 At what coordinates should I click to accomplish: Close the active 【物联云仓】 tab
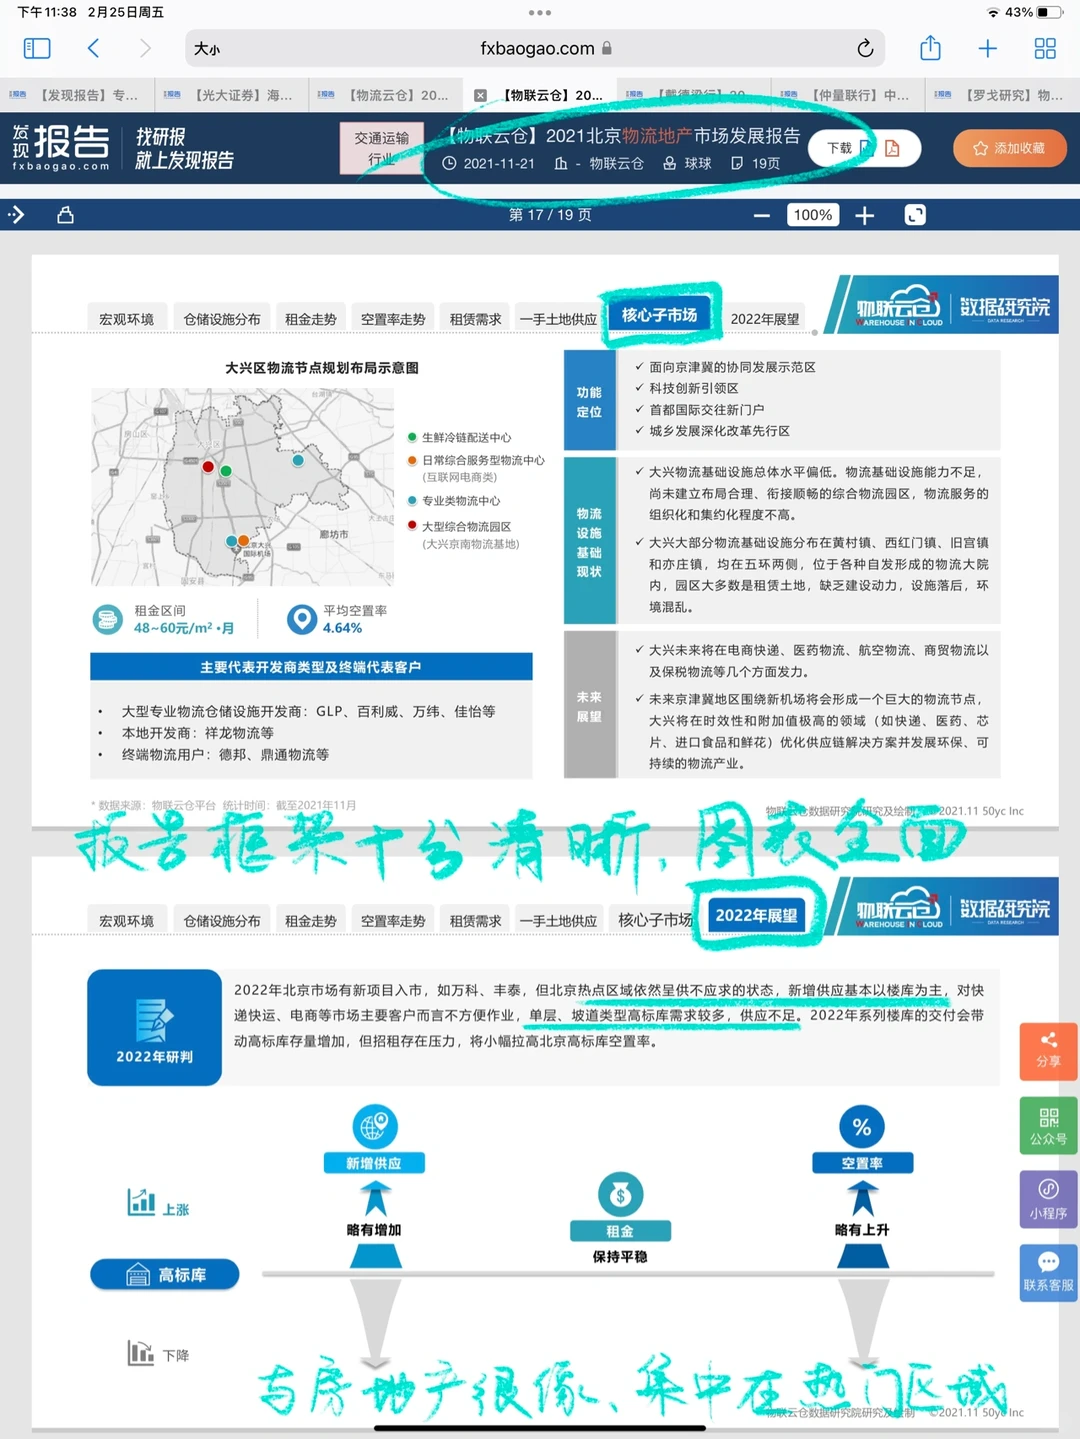[x=480, y=95]
